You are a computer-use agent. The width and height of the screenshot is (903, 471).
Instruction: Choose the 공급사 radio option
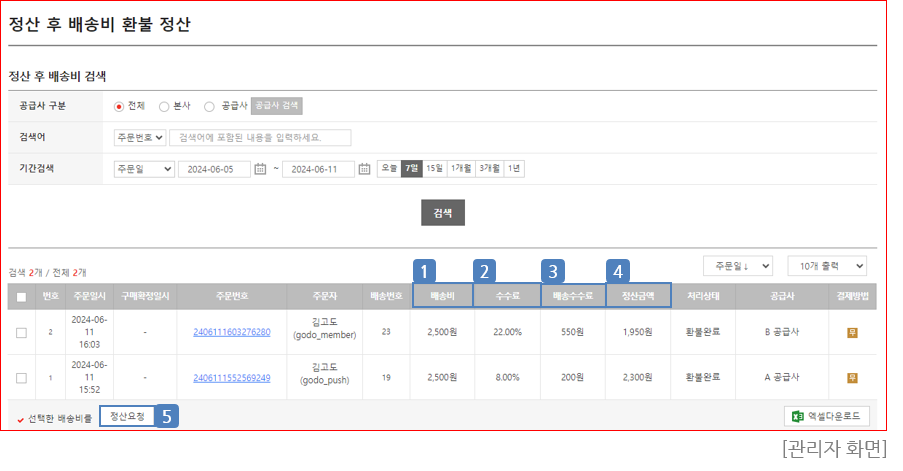pyautogui.click(x=209, y=106)
